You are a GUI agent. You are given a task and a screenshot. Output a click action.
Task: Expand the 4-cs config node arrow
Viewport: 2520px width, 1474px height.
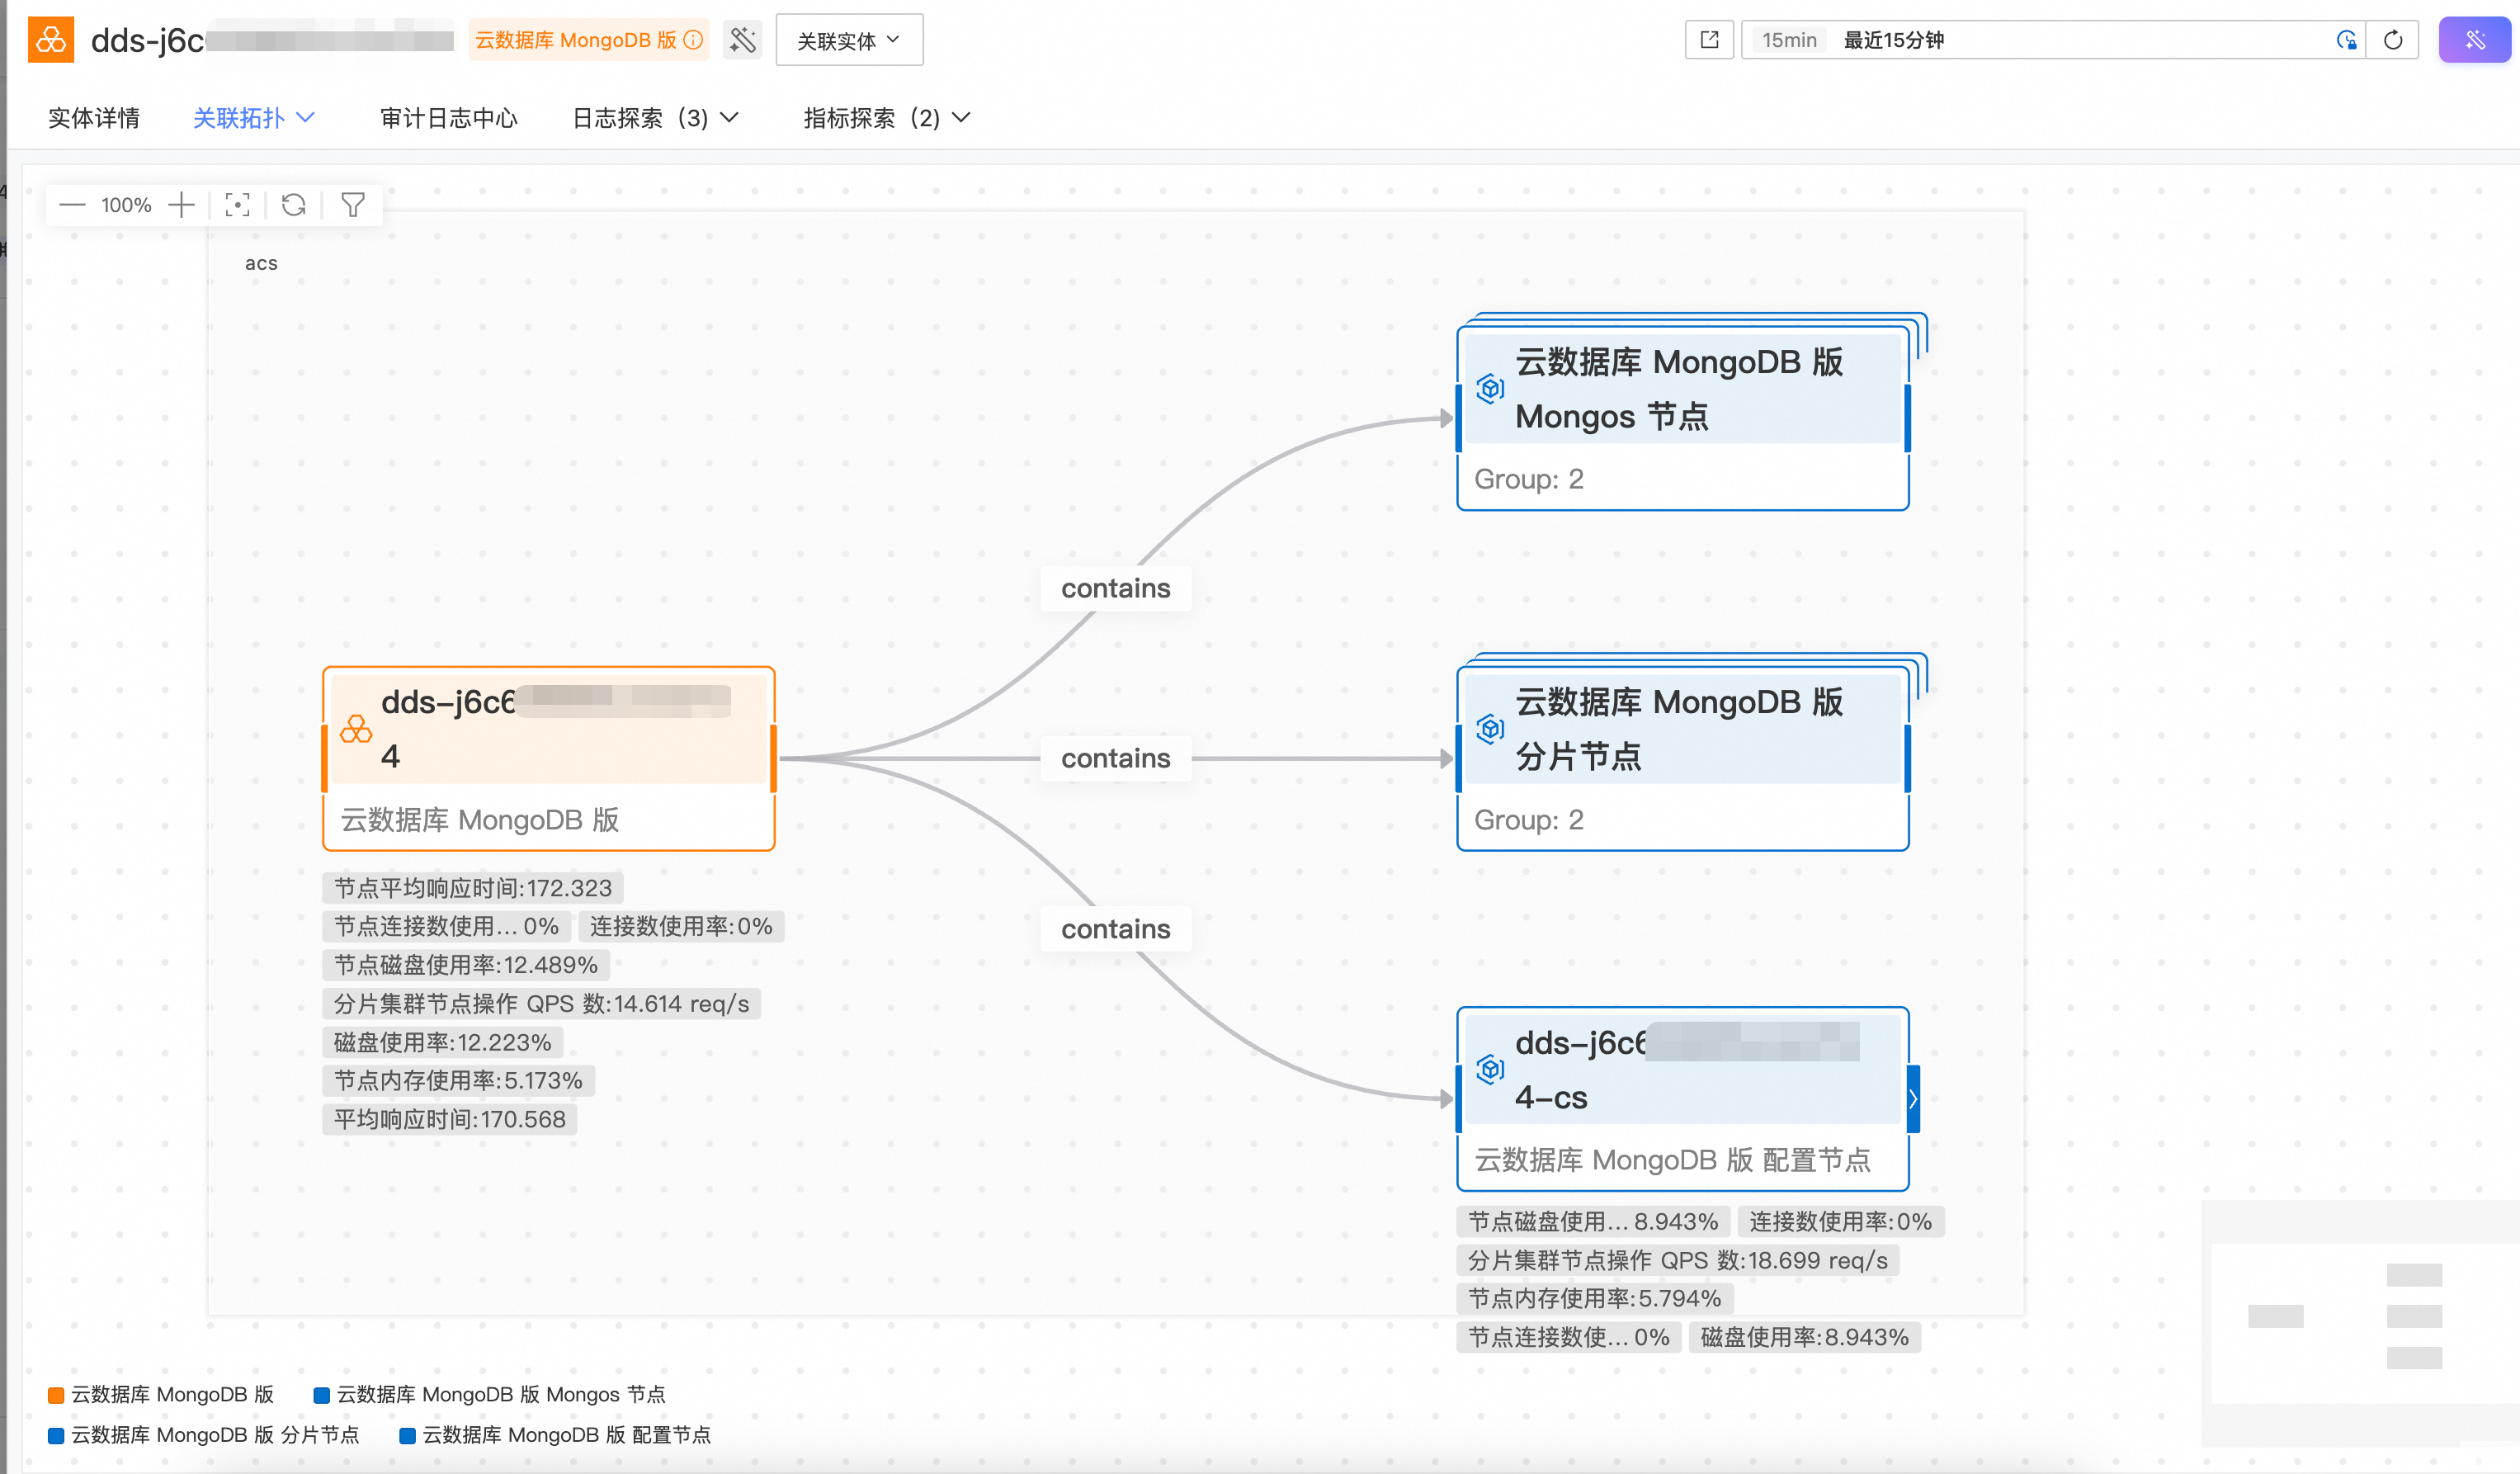coord(1912,1099)
